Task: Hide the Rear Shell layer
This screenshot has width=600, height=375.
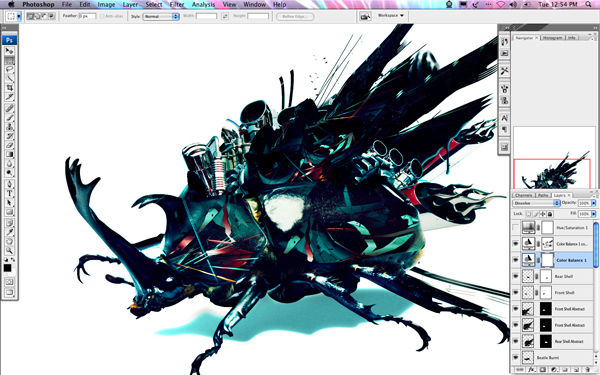Action: pos(516,276)
